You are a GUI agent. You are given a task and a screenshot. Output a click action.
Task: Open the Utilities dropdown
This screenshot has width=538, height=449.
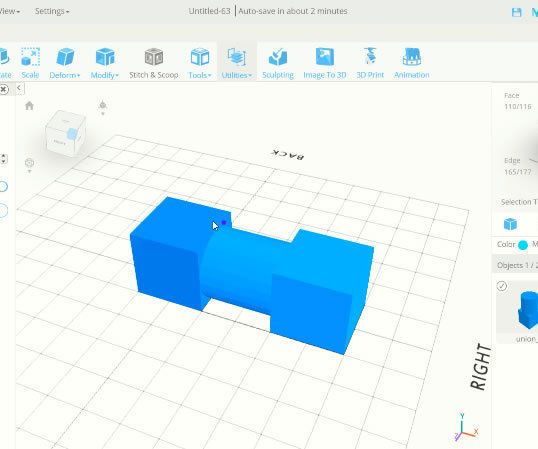236,63
